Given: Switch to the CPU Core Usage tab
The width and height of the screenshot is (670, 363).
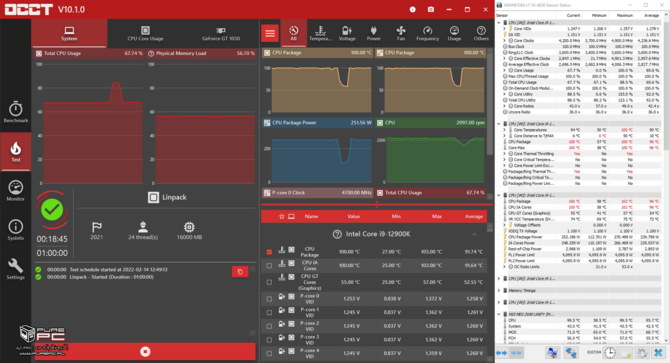Looking at the screenshot, I should 145,33.
